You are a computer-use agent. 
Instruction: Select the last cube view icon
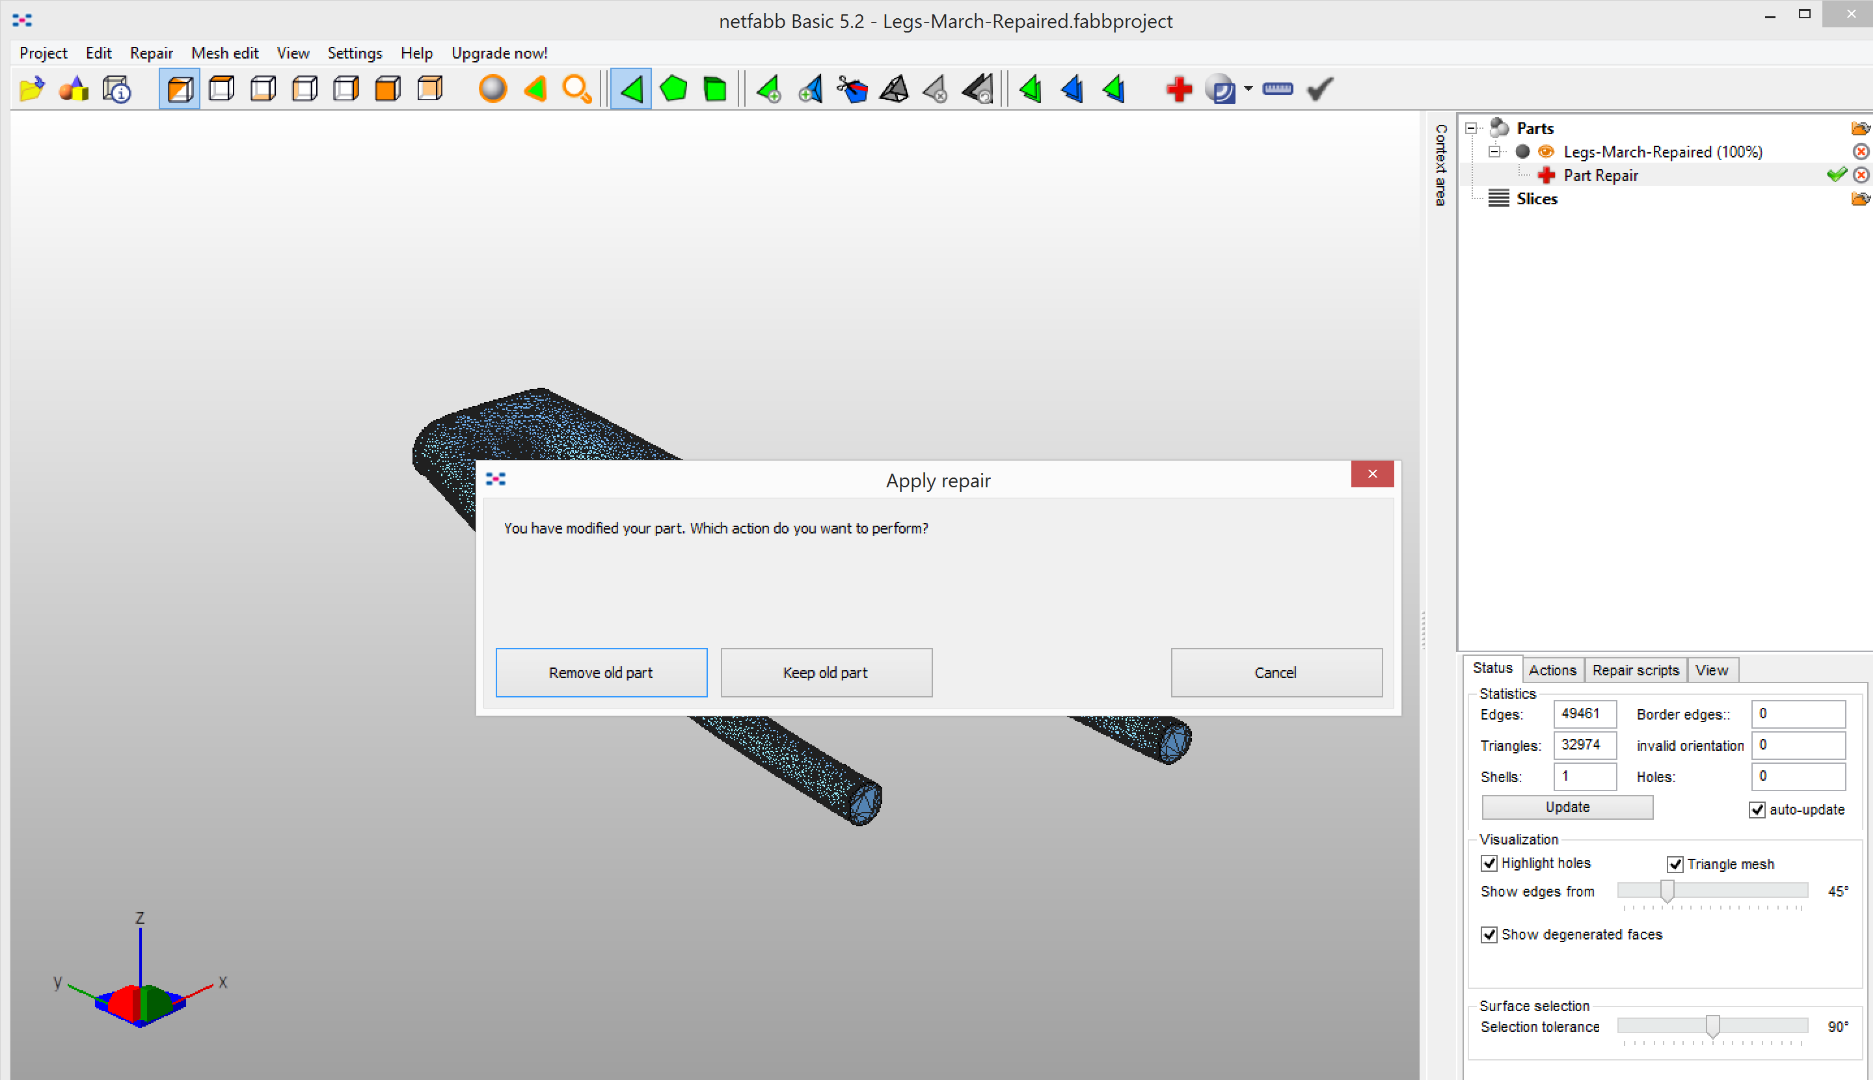coord(430,89)
